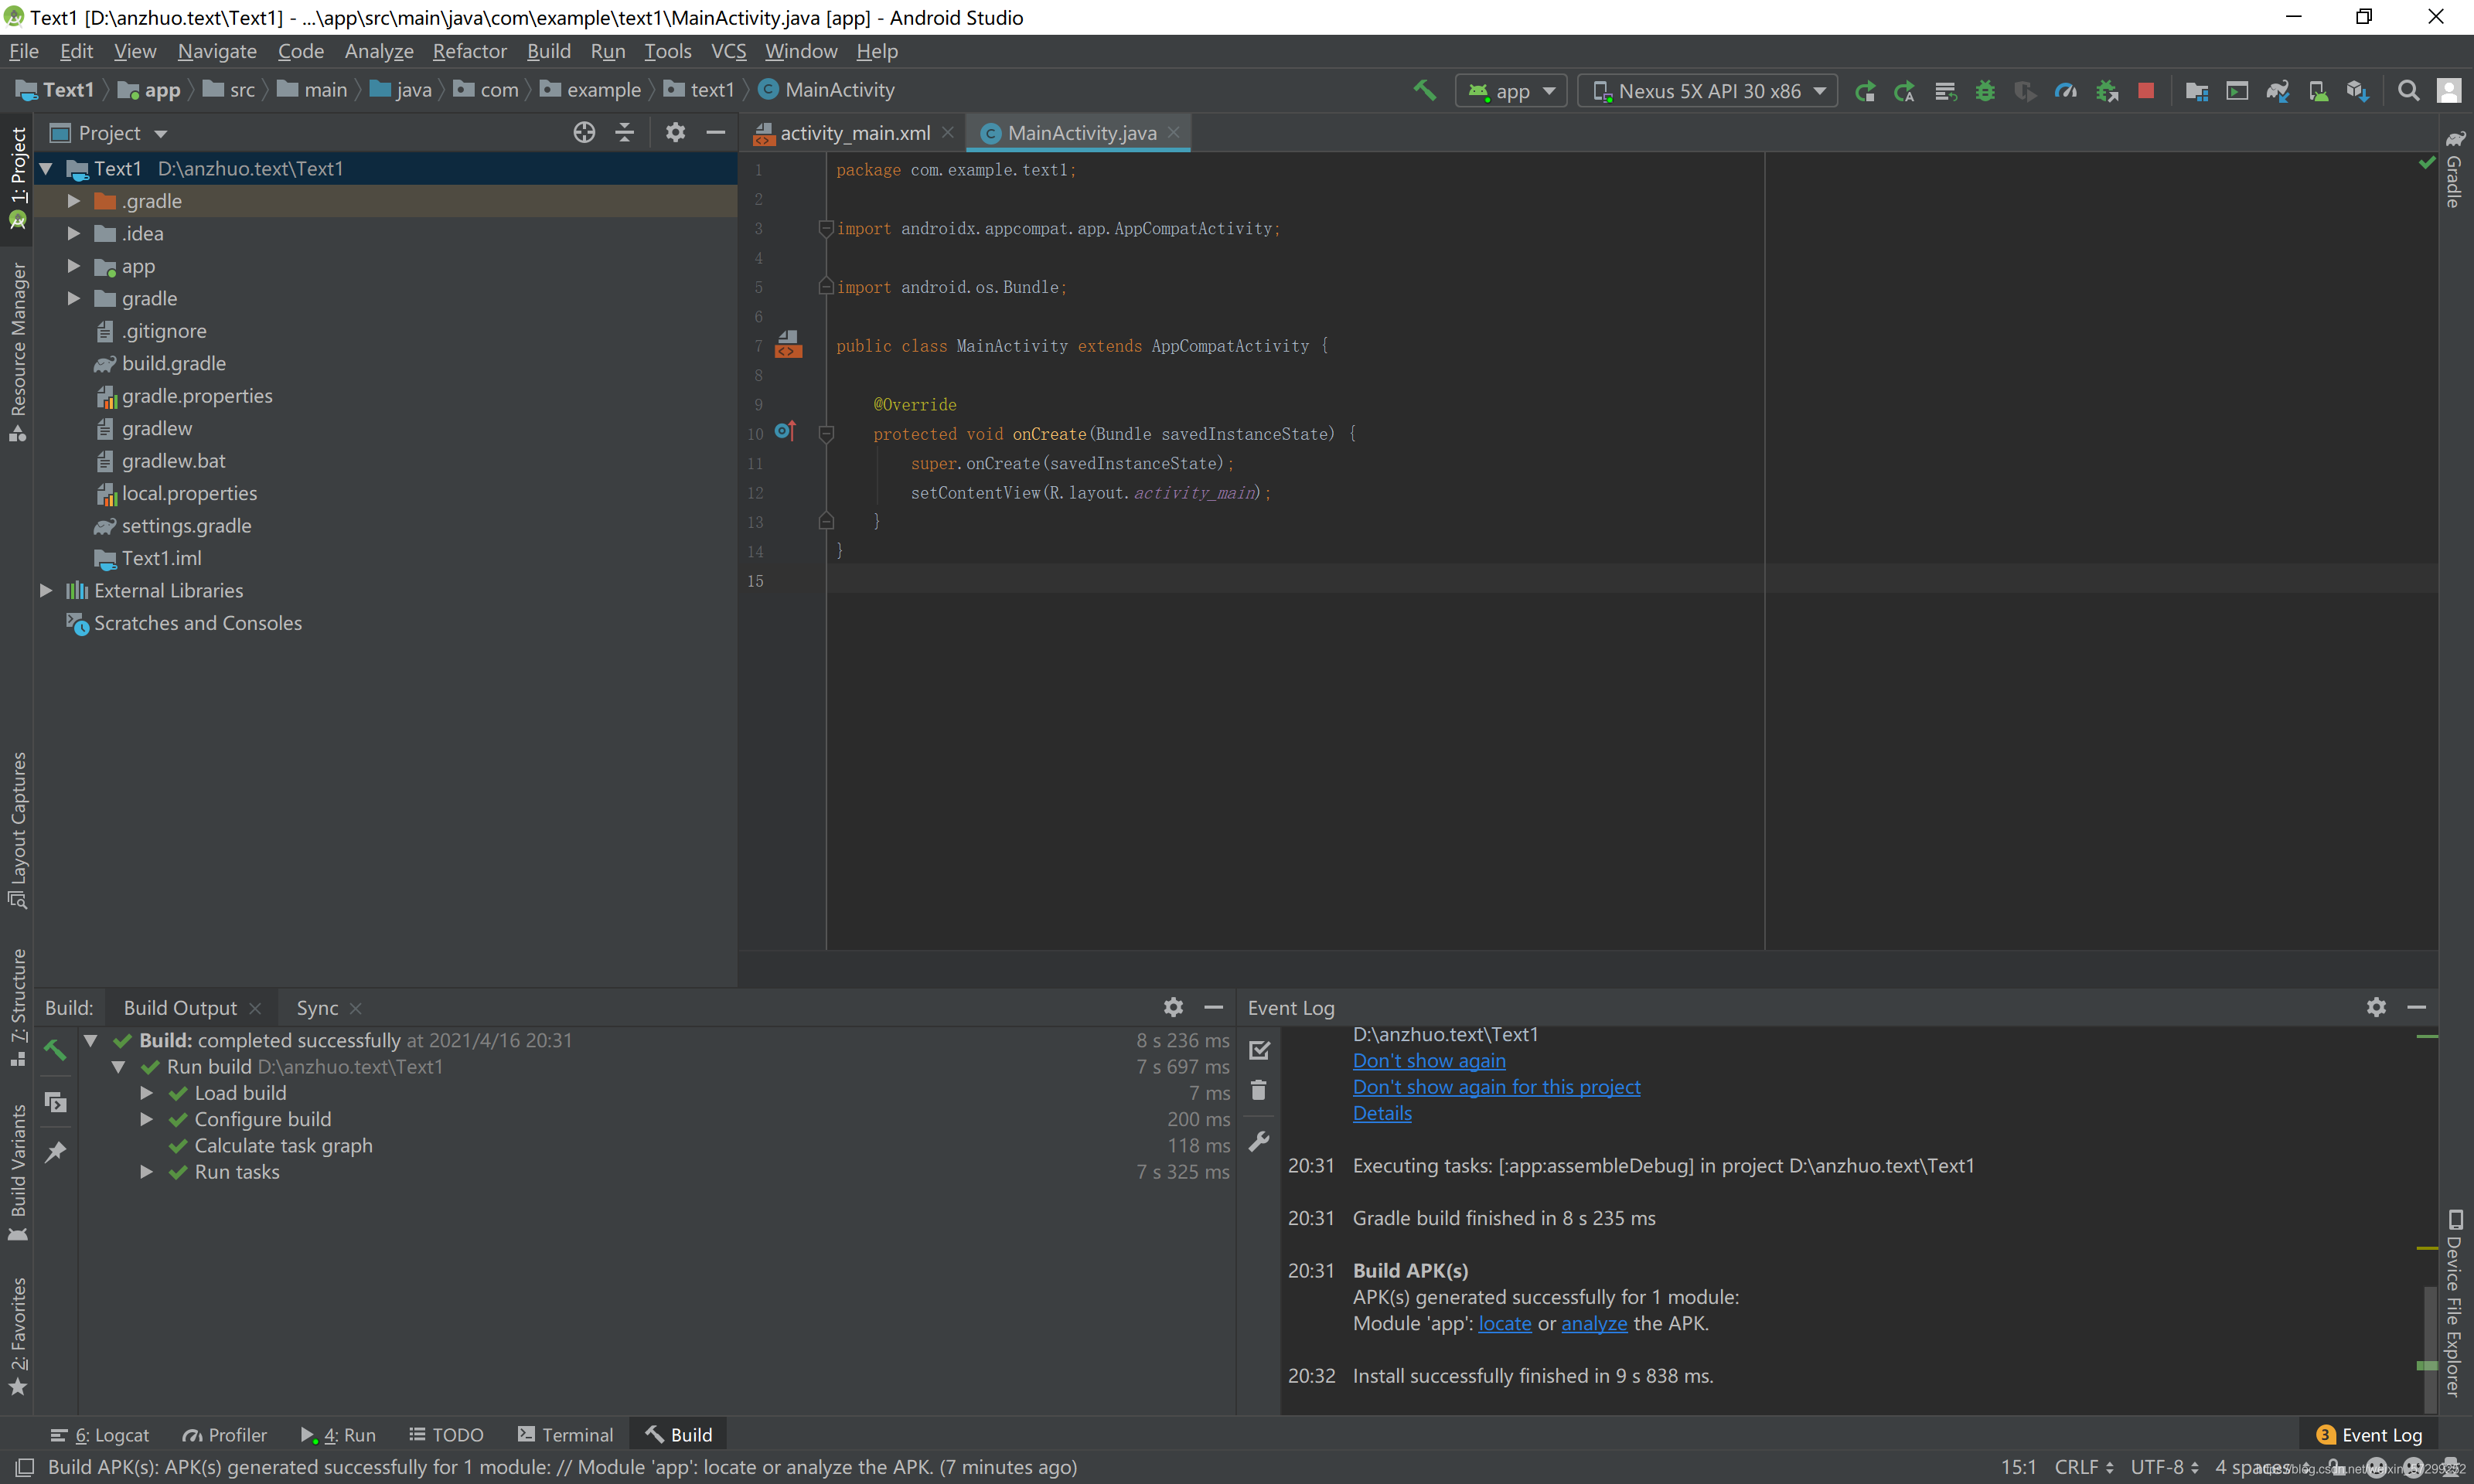Image resolution: width=2474 pixels, height=1484 pixels.
Task: Collapse the Run build node
Action: [x=118, y=1067]
